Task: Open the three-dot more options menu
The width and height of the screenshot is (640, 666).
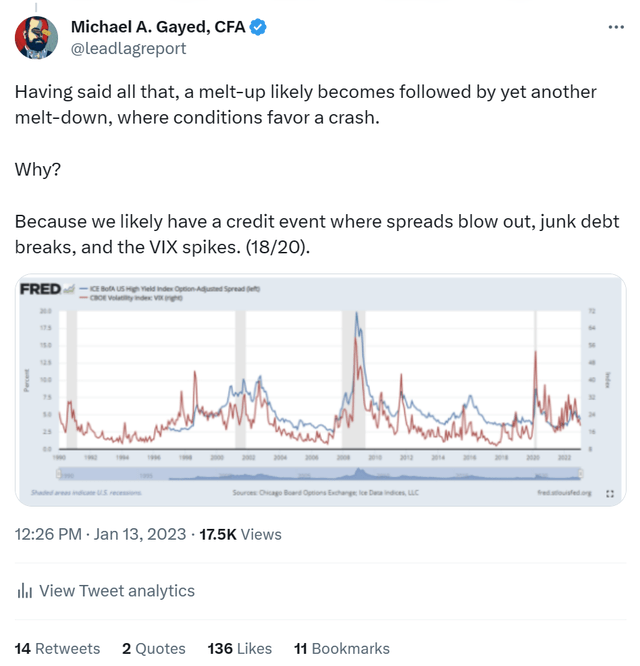Action: [x=615, y=27]
